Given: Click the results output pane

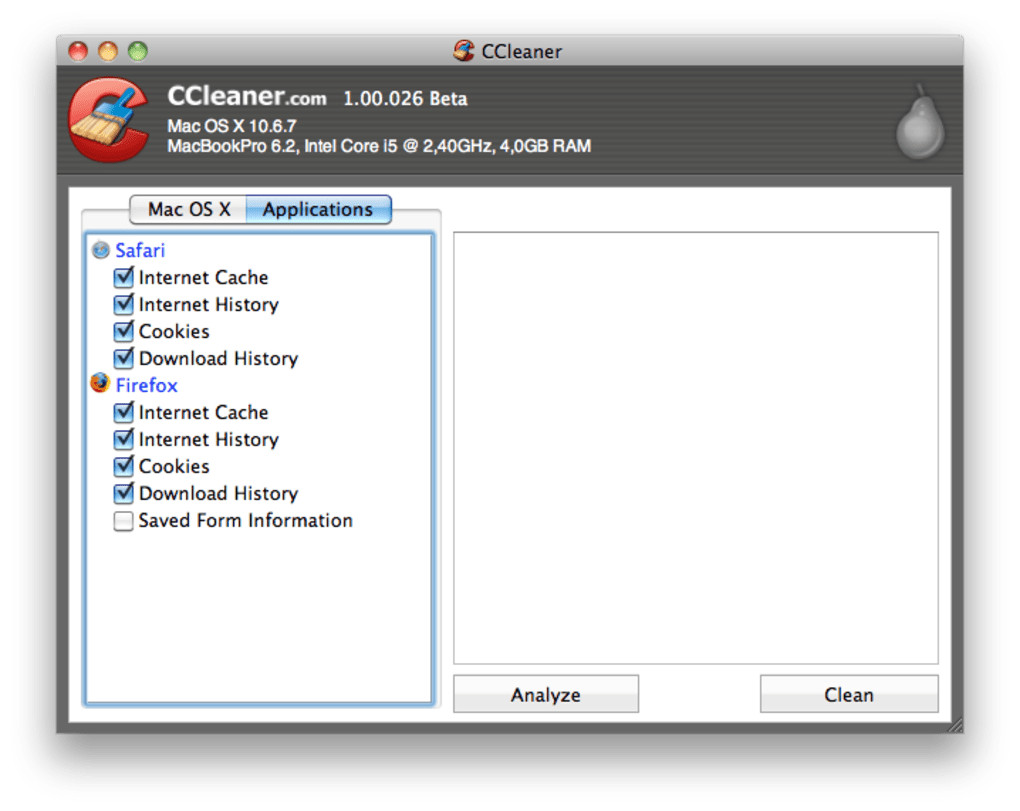Looking at the screenshot, I should [696, 447].
